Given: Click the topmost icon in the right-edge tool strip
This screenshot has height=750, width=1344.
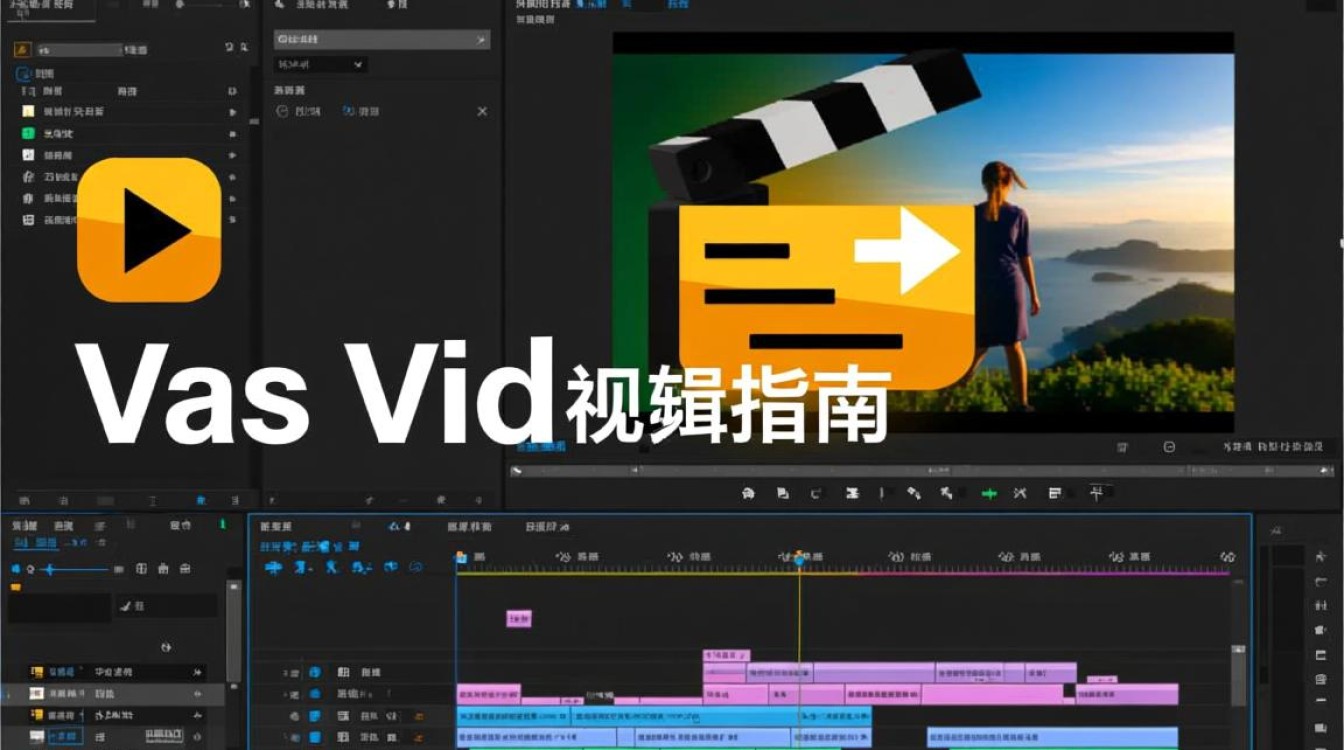Looking at the screenshot, I should coord(1322,556).
